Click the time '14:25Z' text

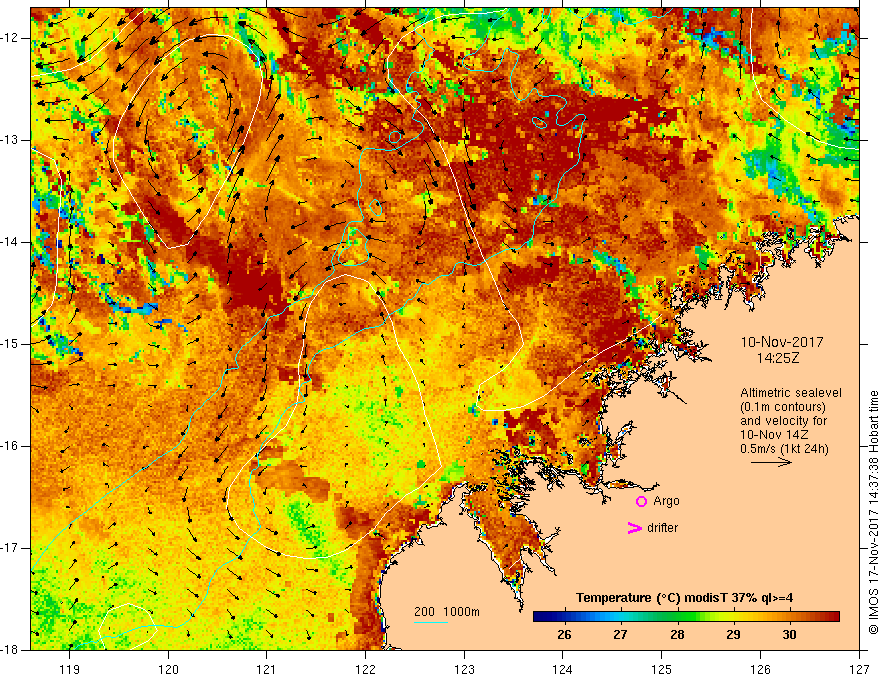(777, 358)
